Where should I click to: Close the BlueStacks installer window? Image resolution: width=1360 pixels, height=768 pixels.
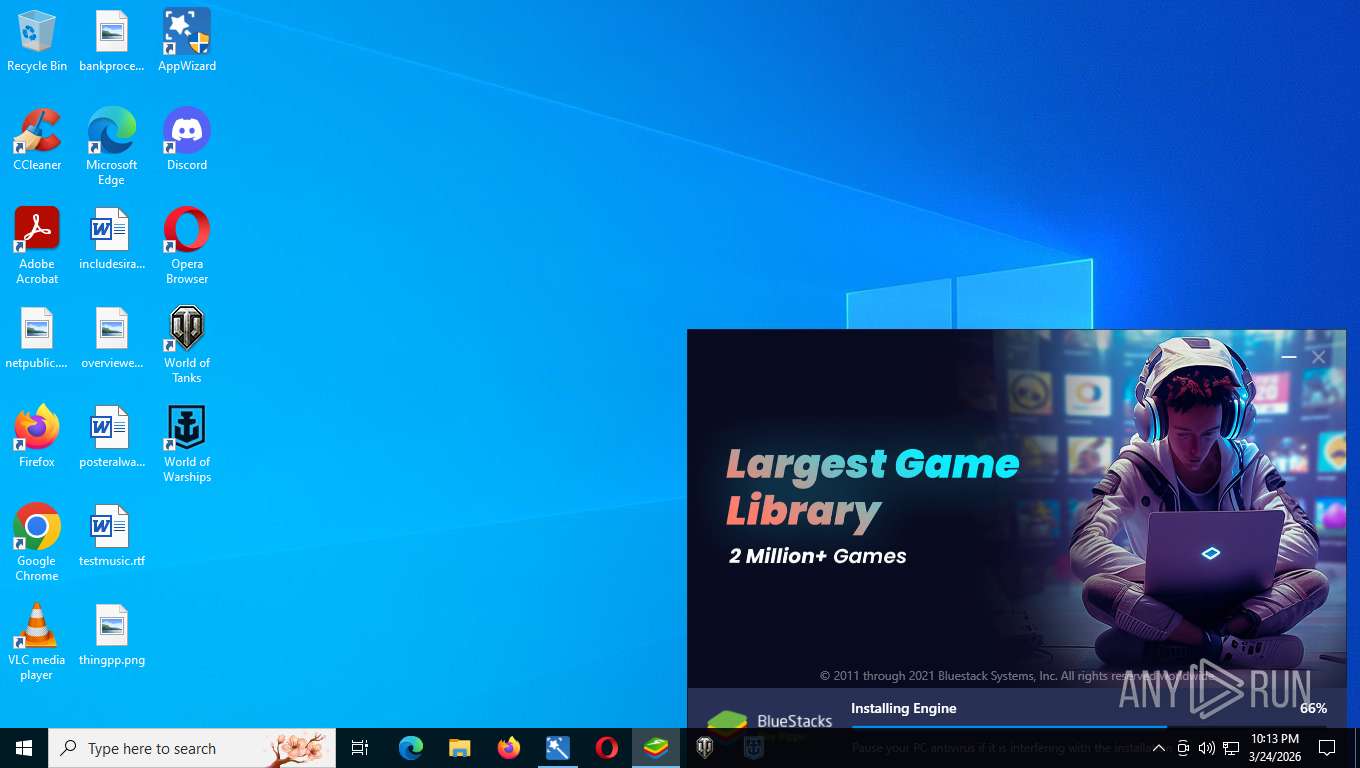[1319, 357]
